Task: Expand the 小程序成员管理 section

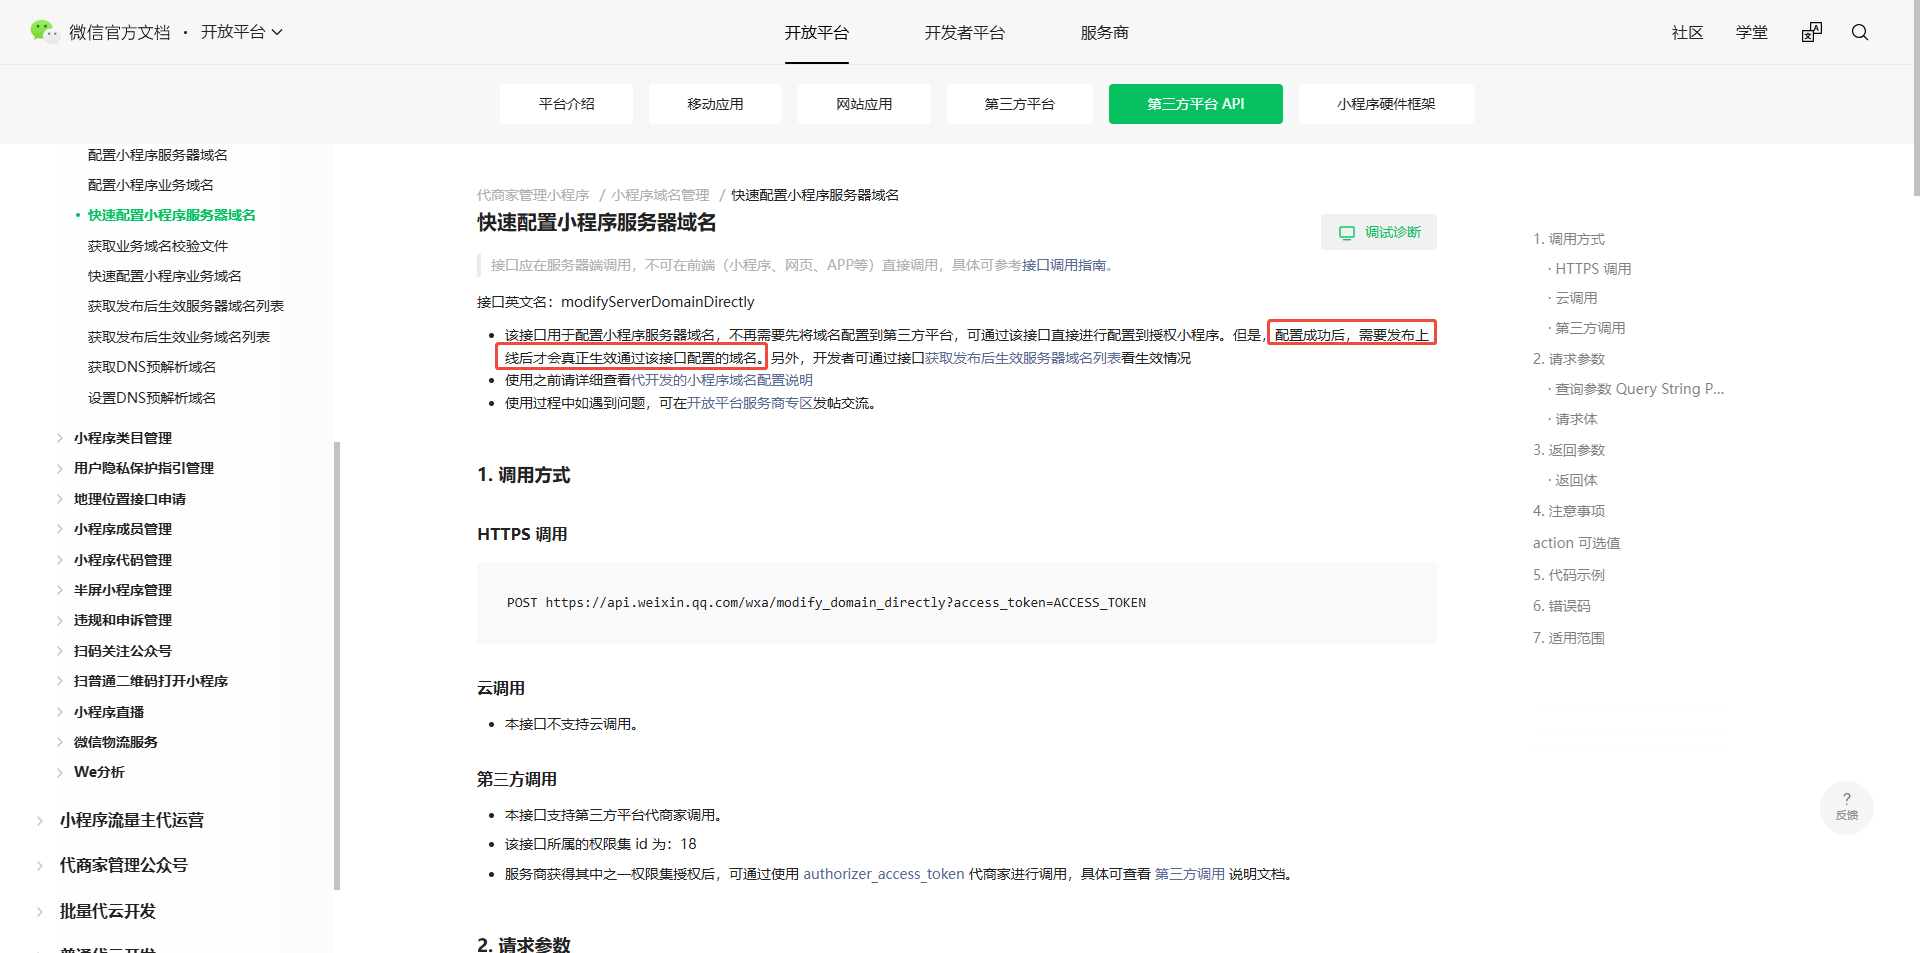Action: tap(123, 529)
